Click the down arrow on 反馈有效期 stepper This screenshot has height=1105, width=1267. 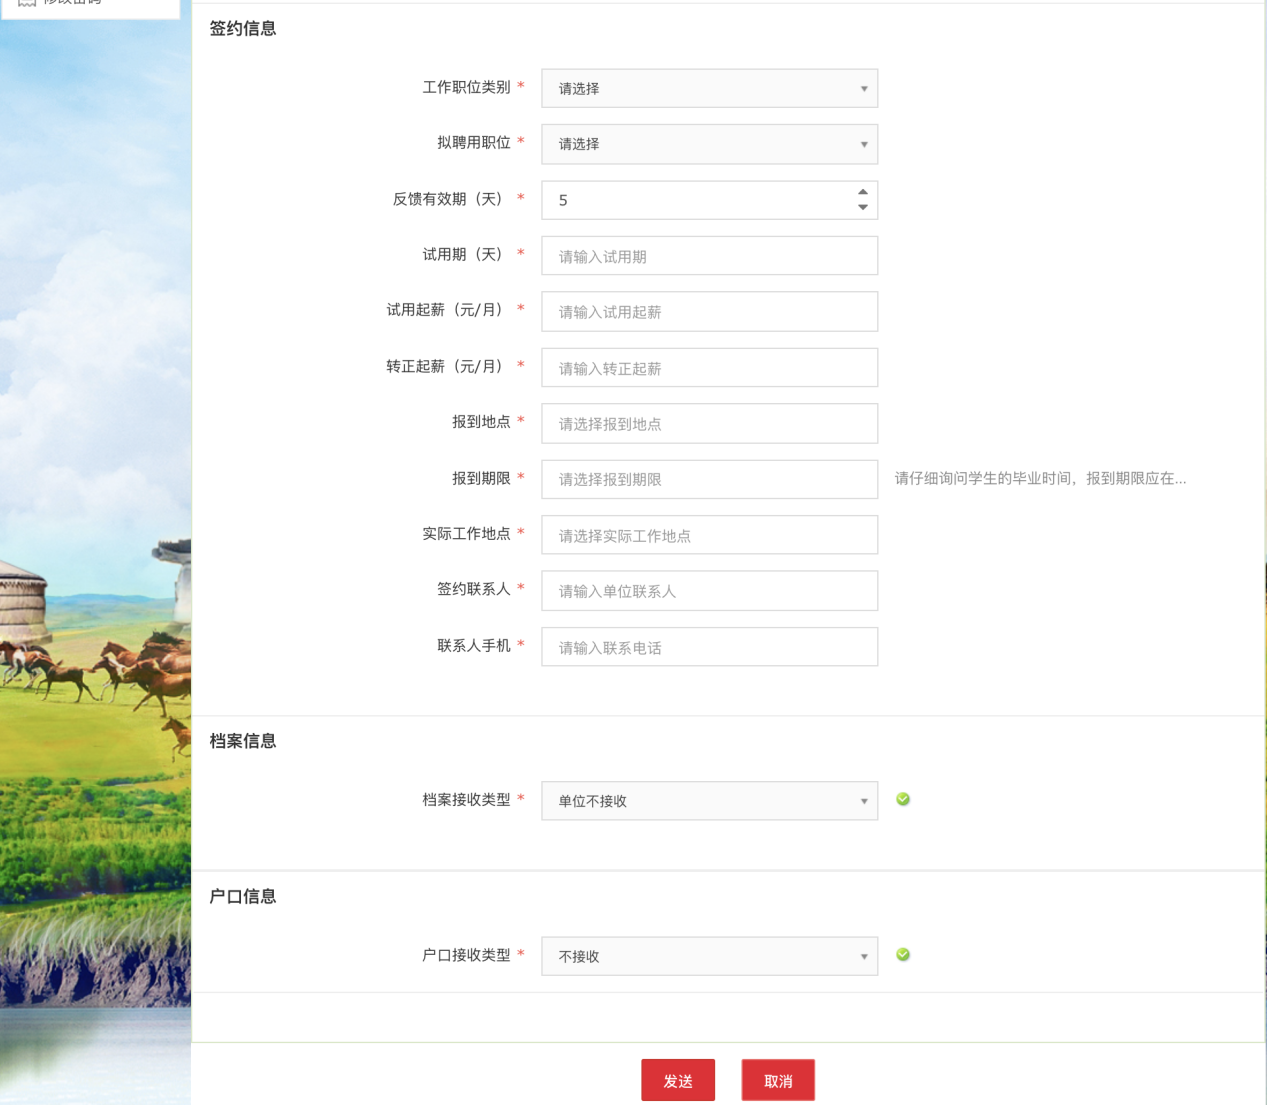(x=862, y=207)
